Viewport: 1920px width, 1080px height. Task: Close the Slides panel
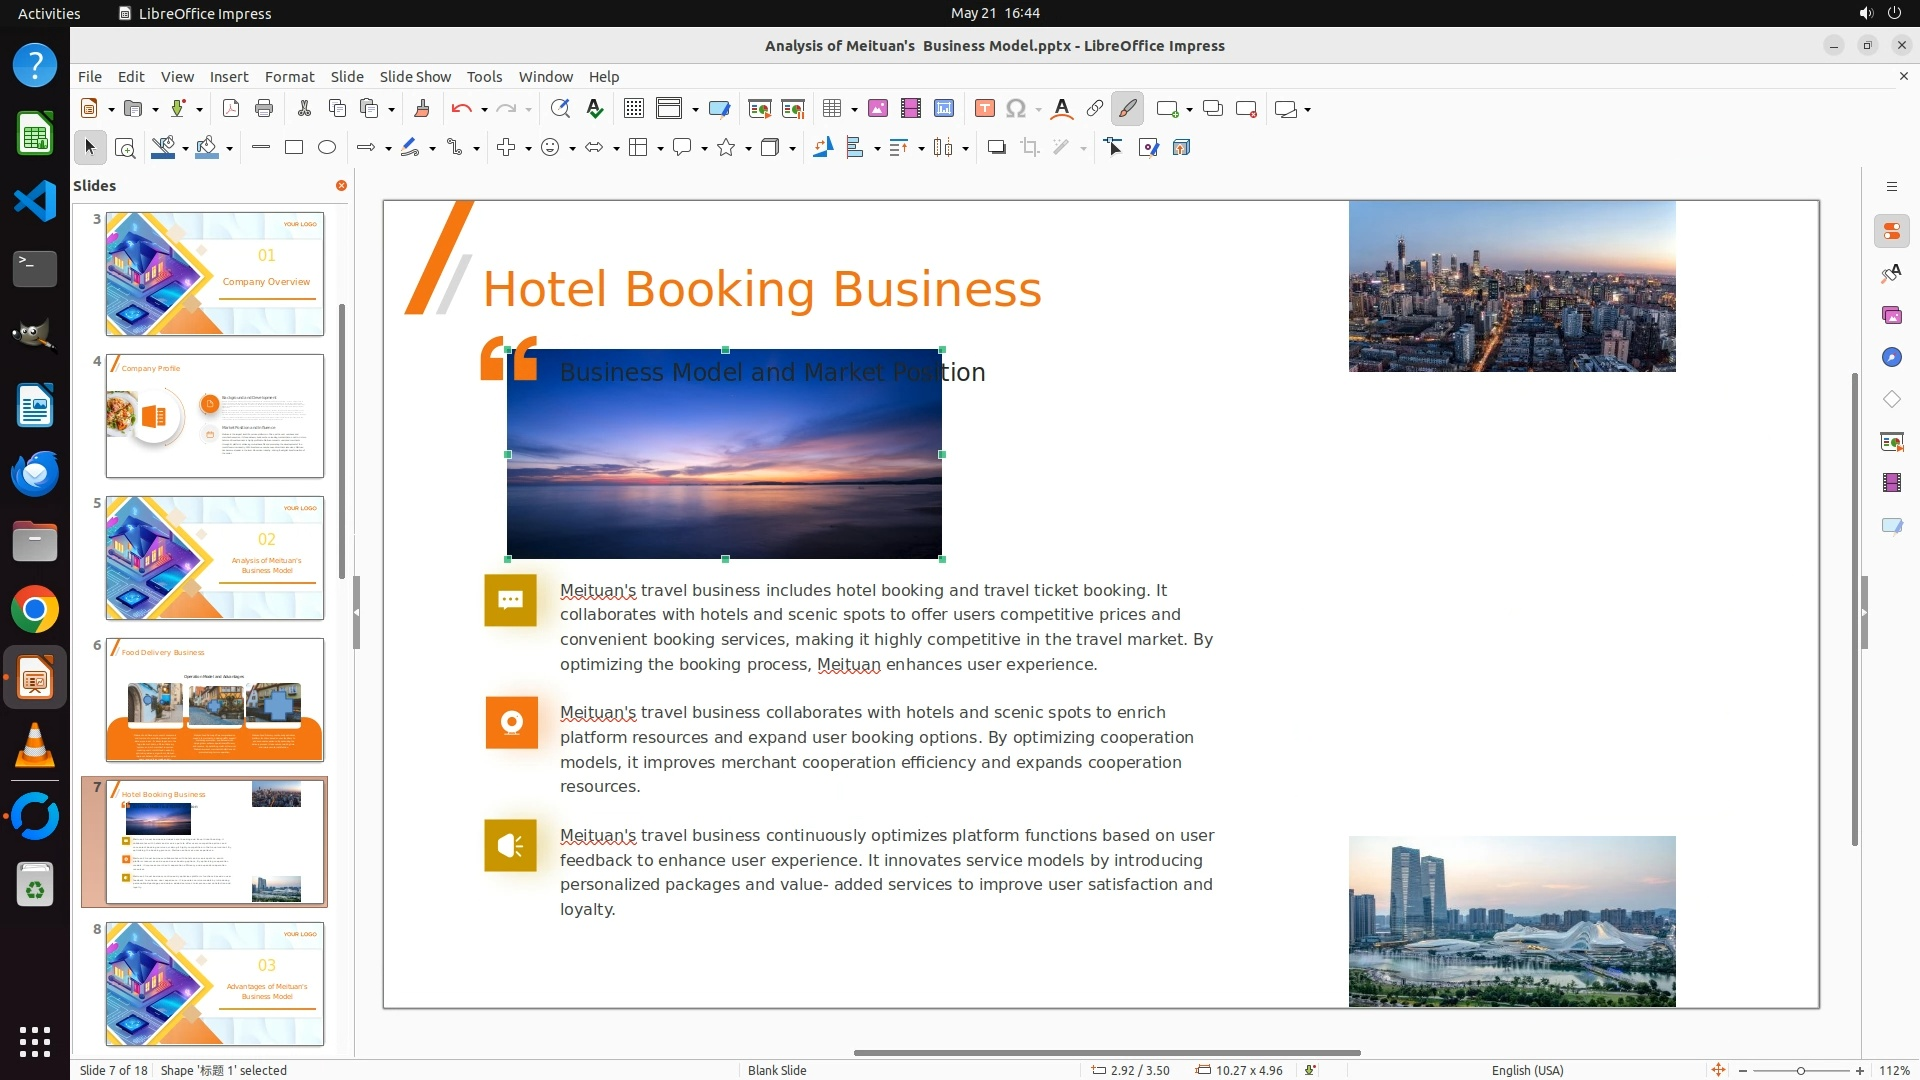tap(341, 186)
